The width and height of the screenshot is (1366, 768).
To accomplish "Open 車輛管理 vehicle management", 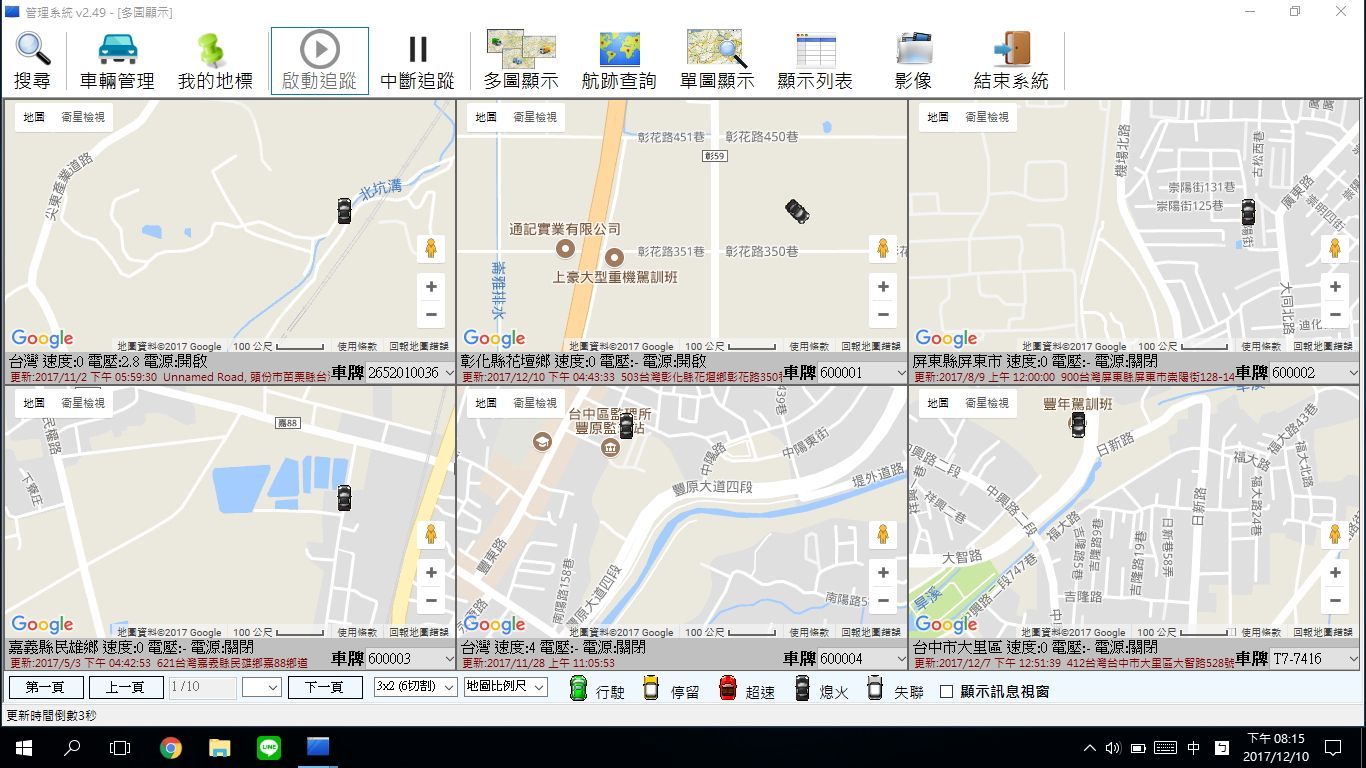I will click(117, 60).
